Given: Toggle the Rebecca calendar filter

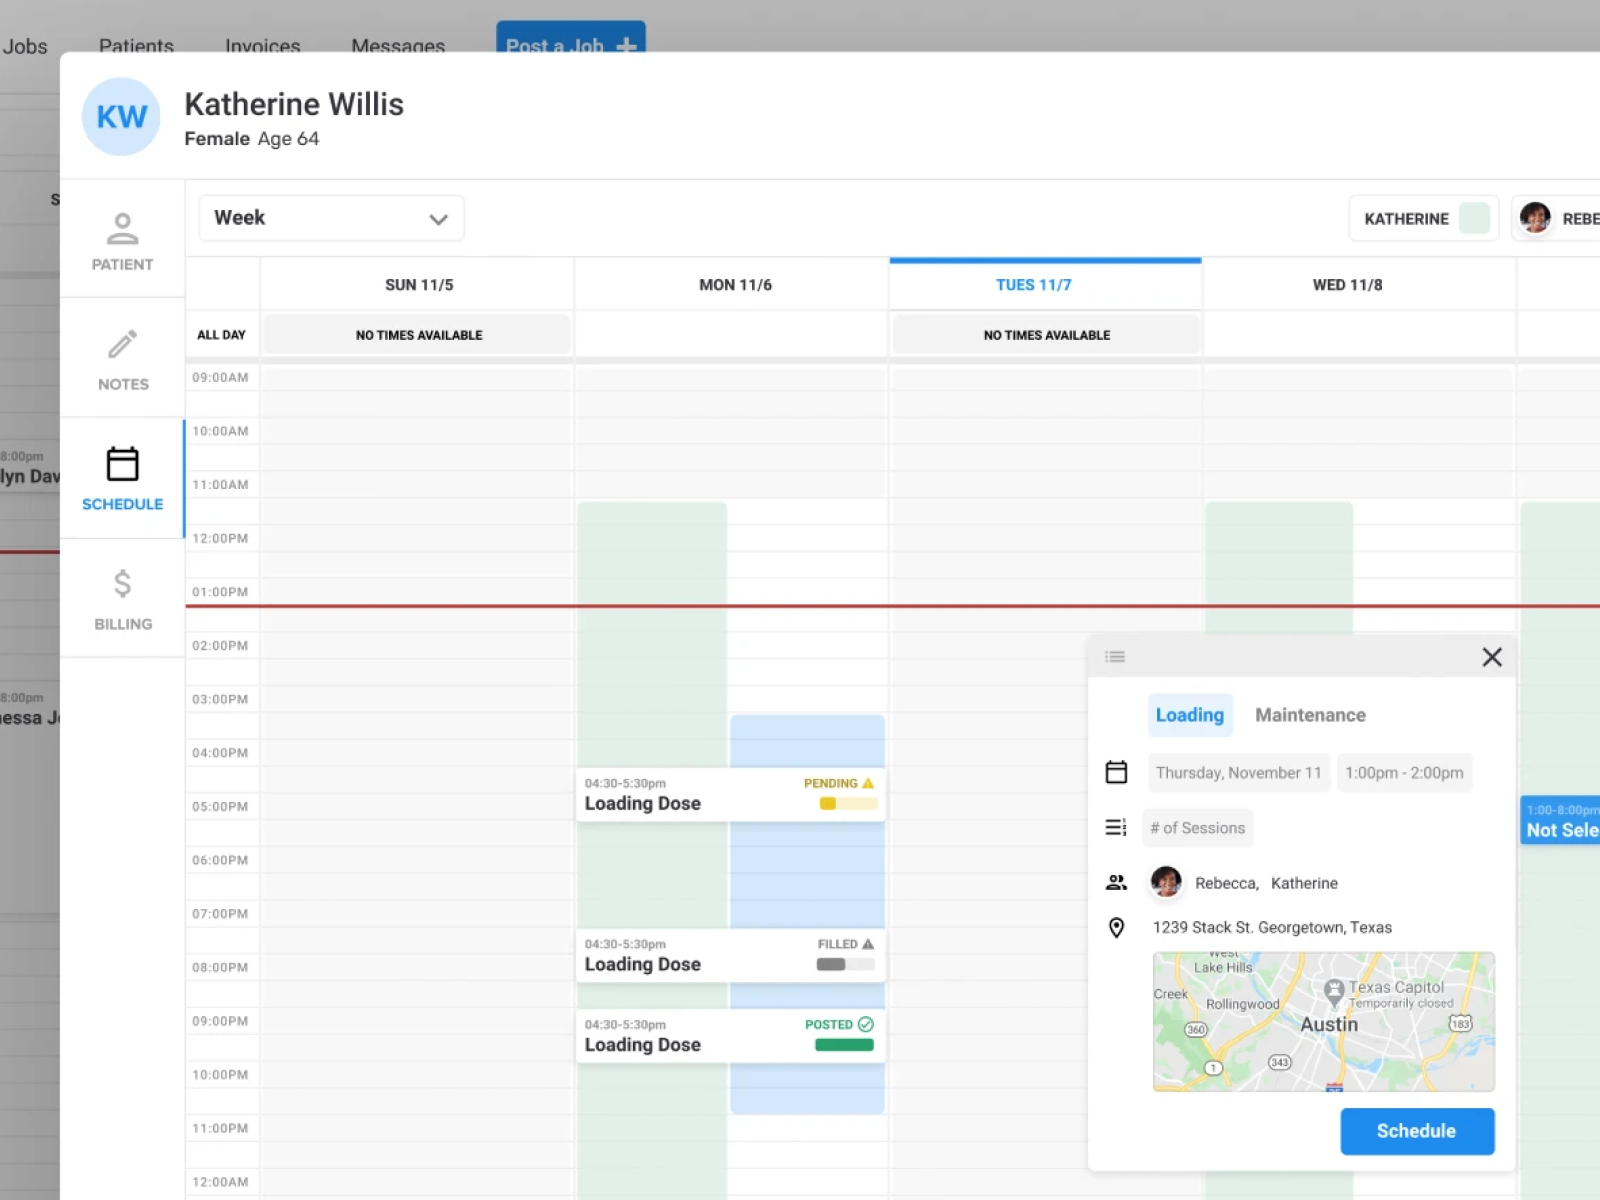Looking at the screenshot, I should coord(1556,218).
